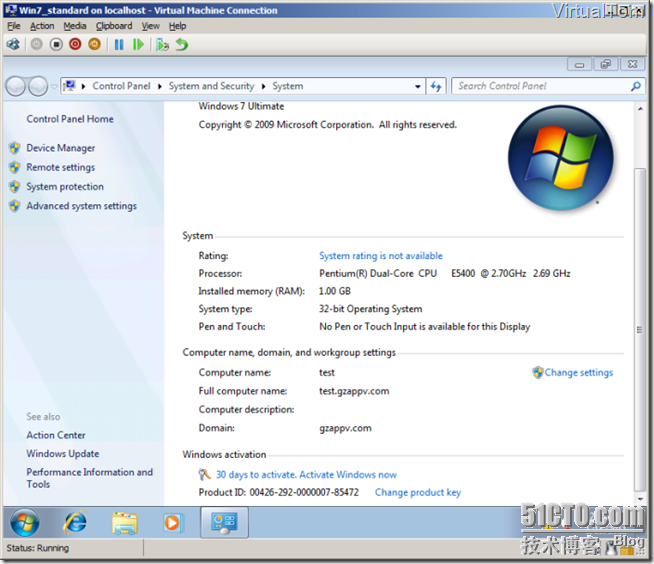Open Control Panel Home

70,119
